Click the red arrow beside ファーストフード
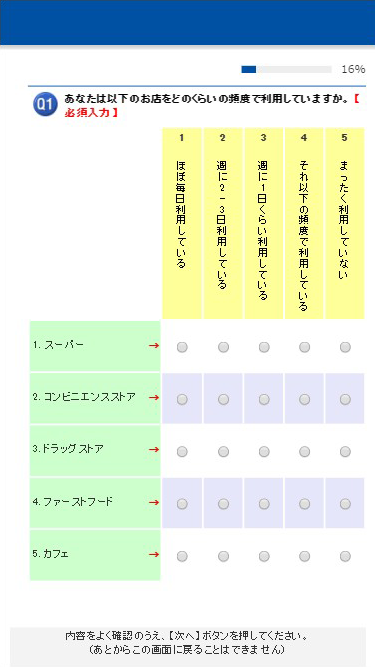This screenshot has height=667, width=375. (154, 502)
